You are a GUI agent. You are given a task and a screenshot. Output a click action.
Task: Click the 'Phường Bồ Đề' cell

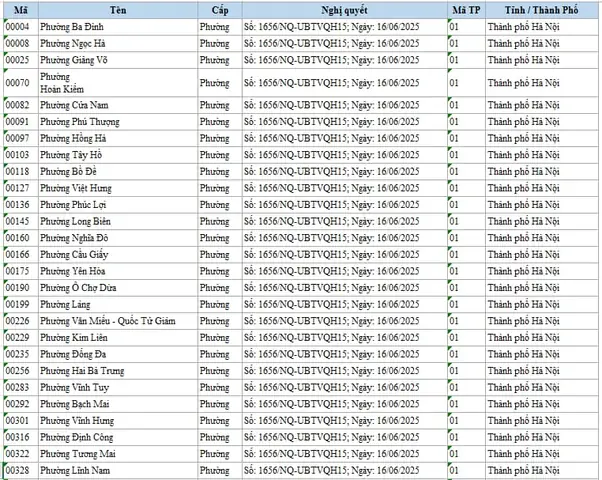click(x=118, y=171)
